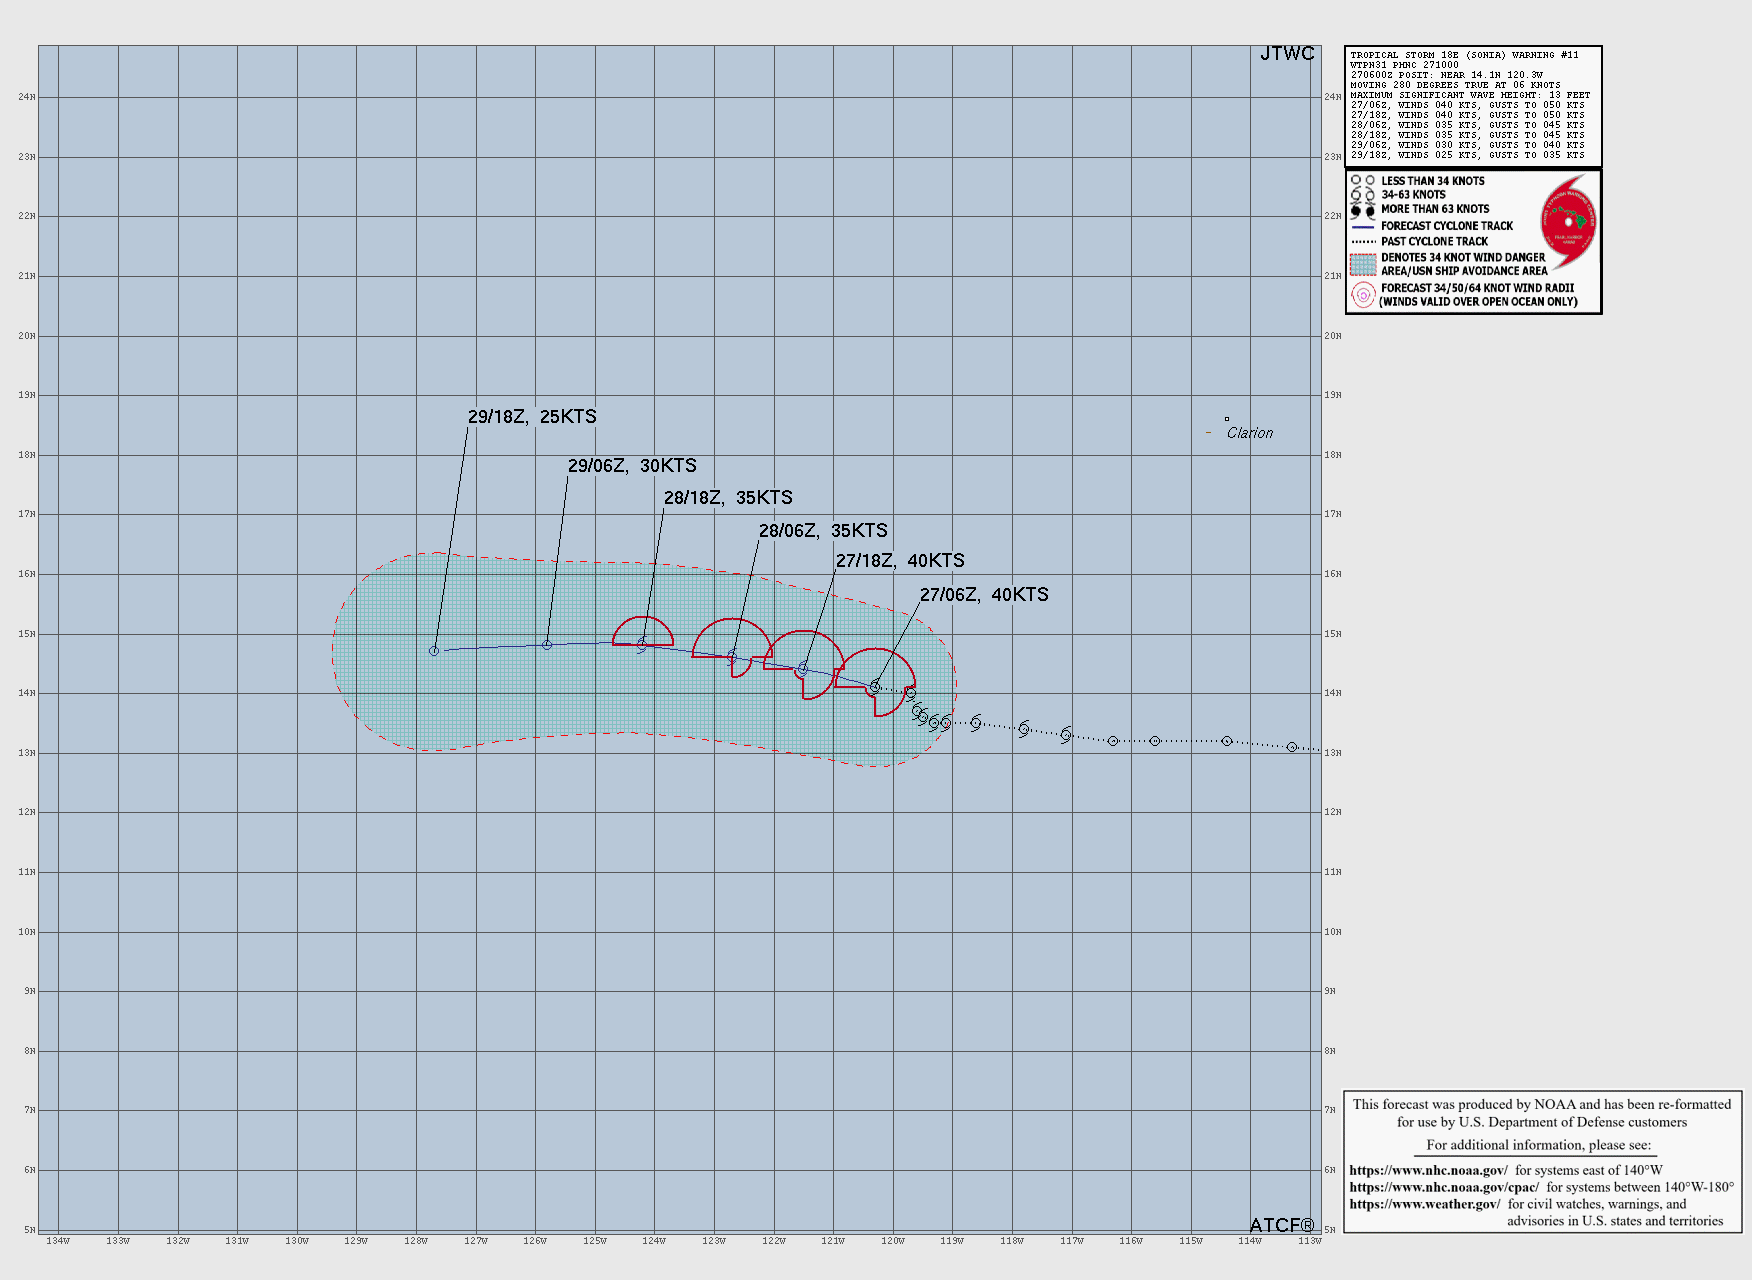Click the JTWC title text on map

tap(1287, 54)
